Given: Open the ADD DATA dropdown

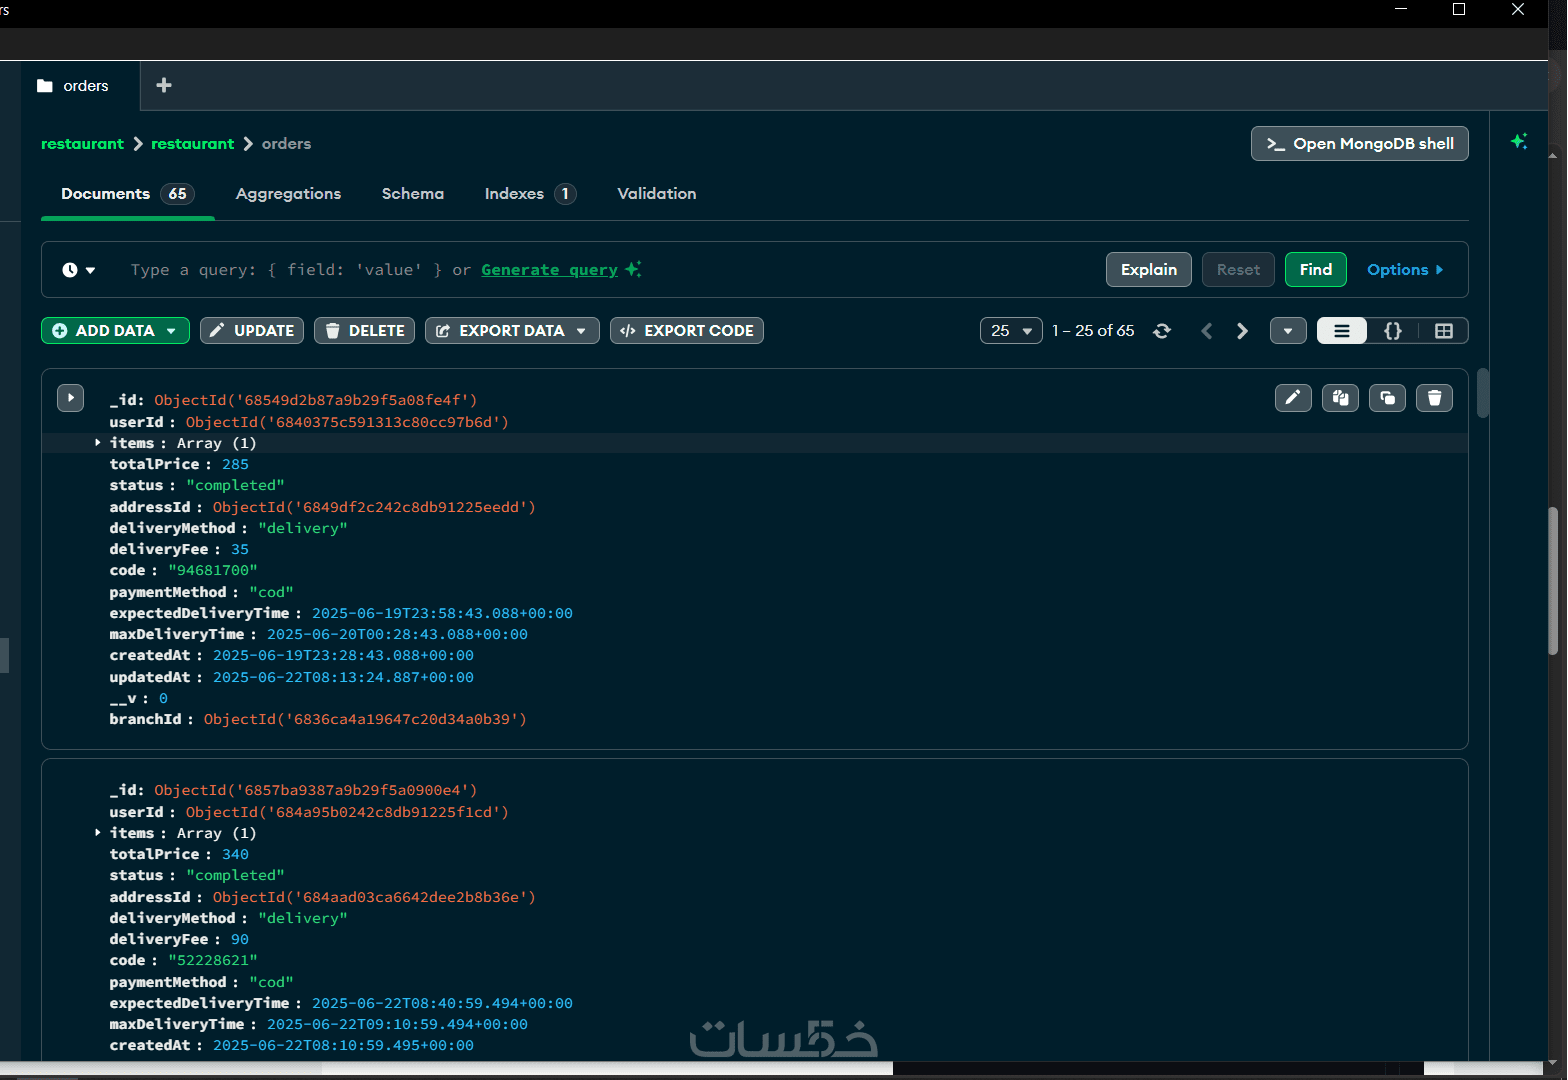Looking at the screenshot, I should (115, 331).
